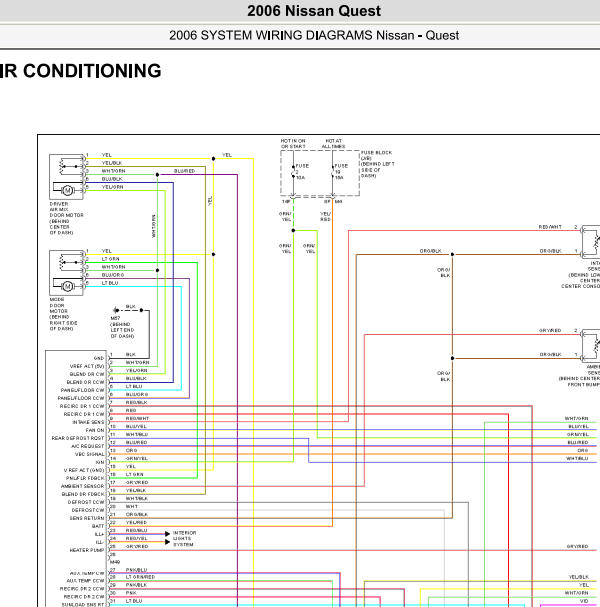
Task: Click the "AUX TEMP CCW" pin label
Action: (86, 581)
